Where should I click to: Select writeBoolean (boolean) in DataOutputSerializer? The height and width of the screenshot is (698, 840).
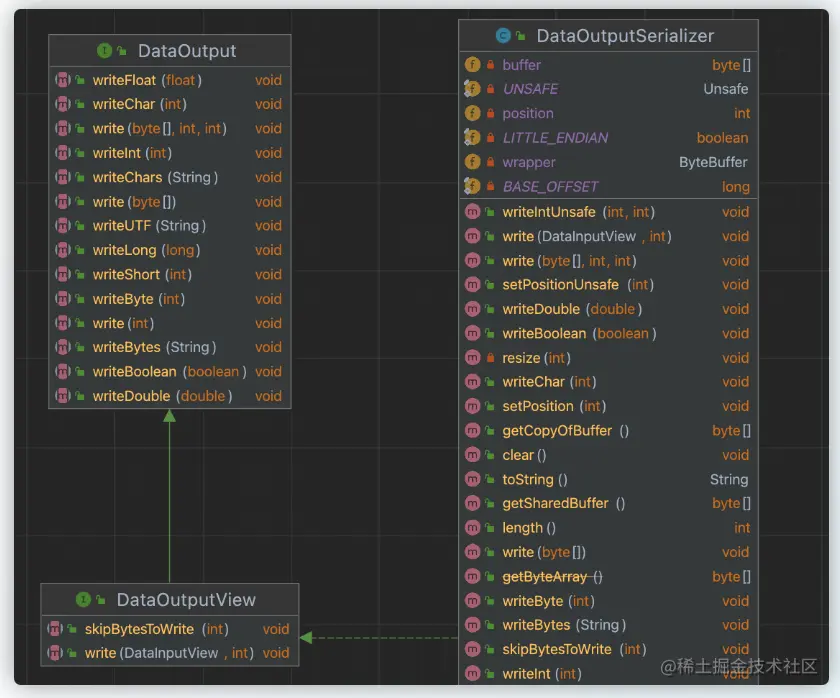click(608, 333)
